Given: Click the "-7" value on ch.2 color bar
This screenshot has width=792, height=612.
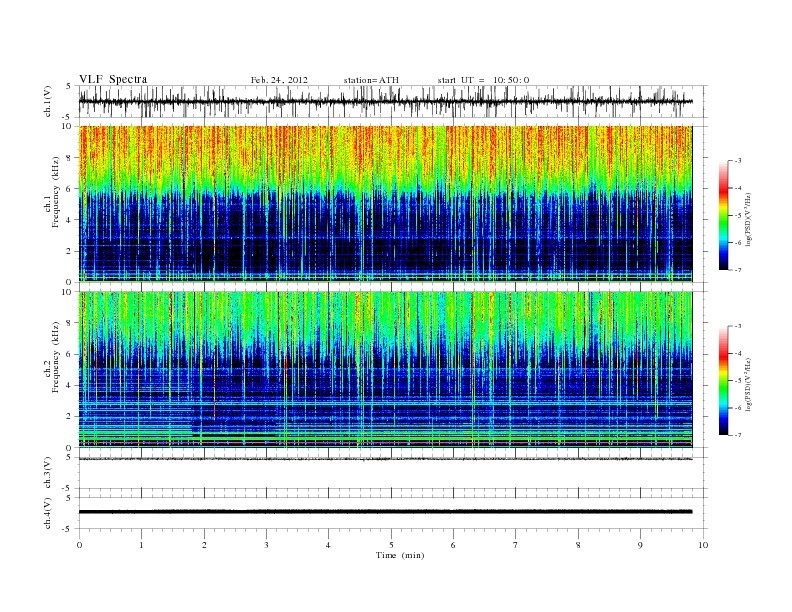Looking at the screenshot, I should click(x=737, y=435).
